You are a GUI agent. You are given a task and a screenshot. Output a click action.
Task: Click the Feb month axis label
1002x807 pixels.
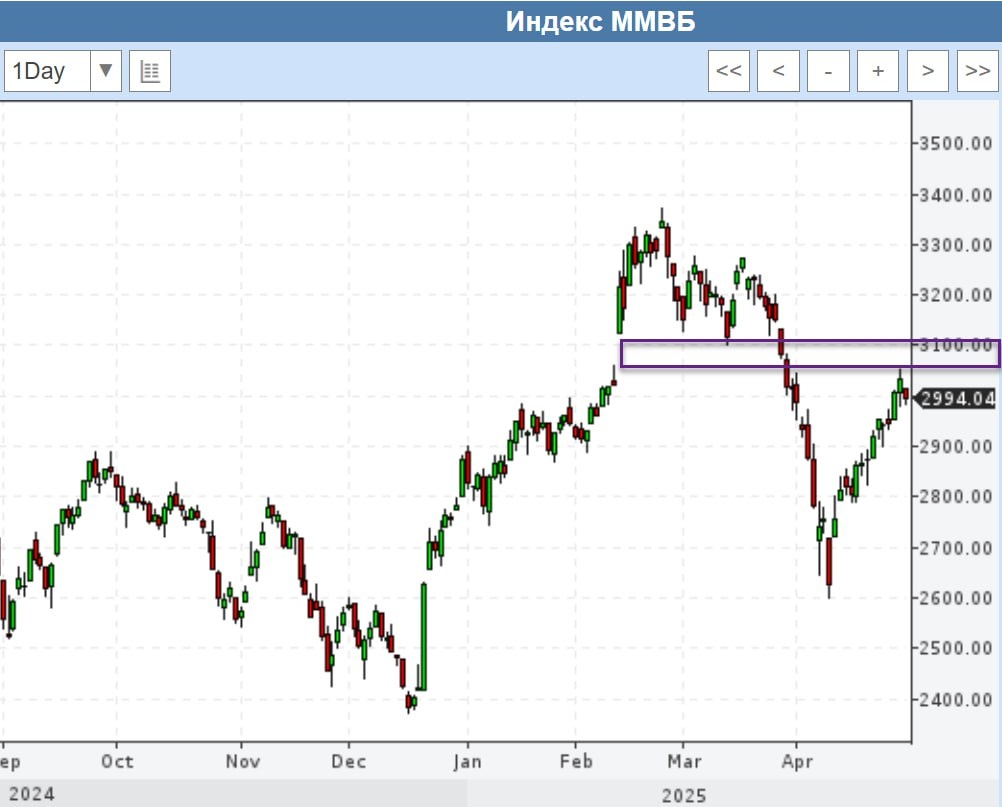click(x=576, y=762)
